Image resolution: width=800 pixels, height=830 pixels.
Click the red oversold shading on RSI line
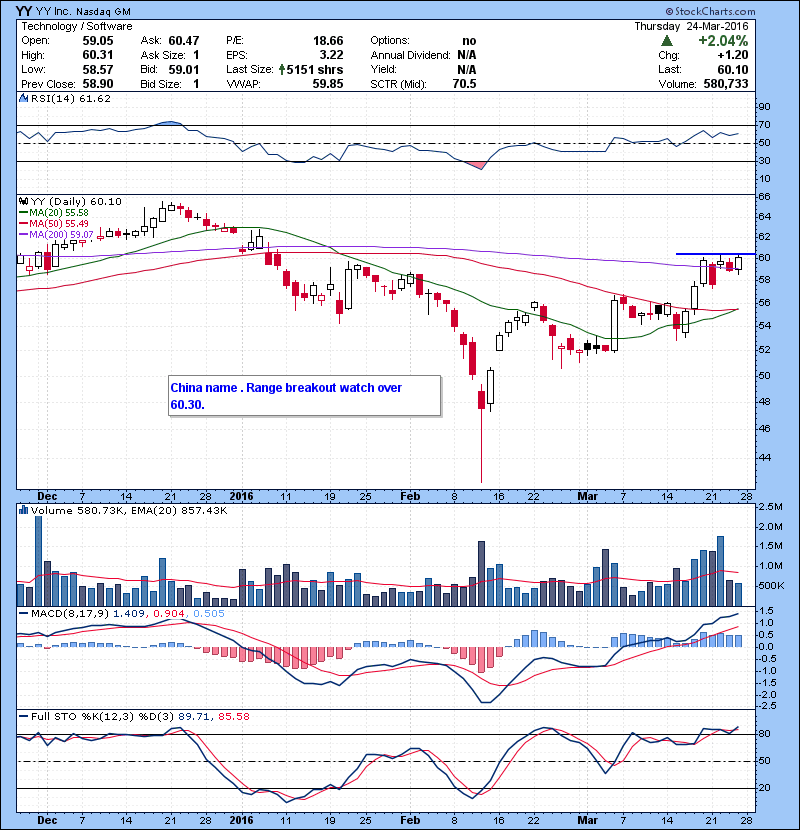(477, 165)
